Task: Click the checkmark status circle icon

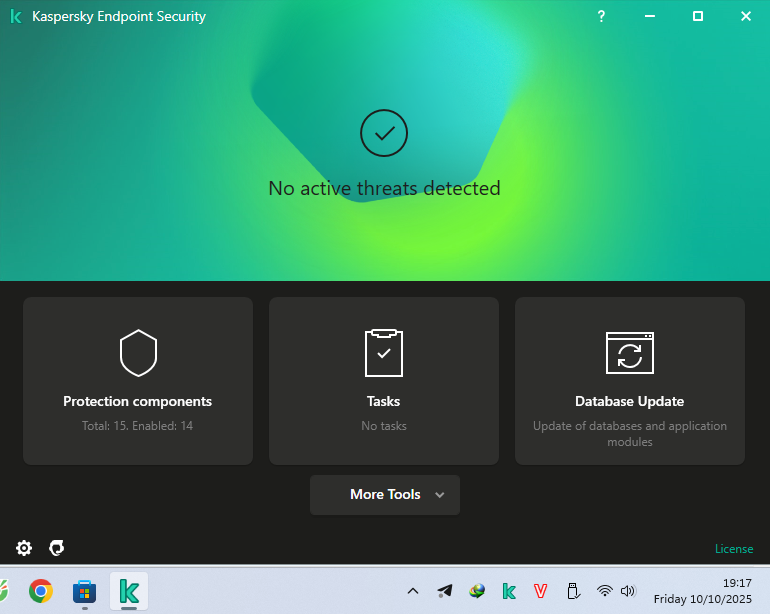Action: tap(384, 133)
